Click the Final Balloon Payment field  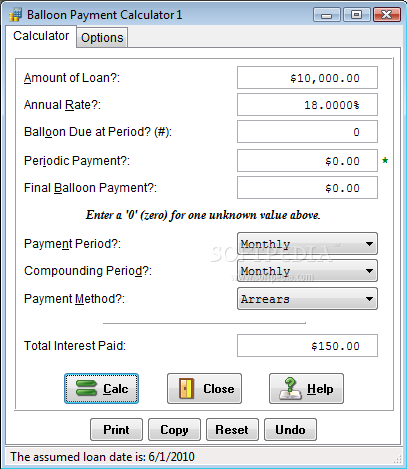pyautogui.click(x=307, y=188)
